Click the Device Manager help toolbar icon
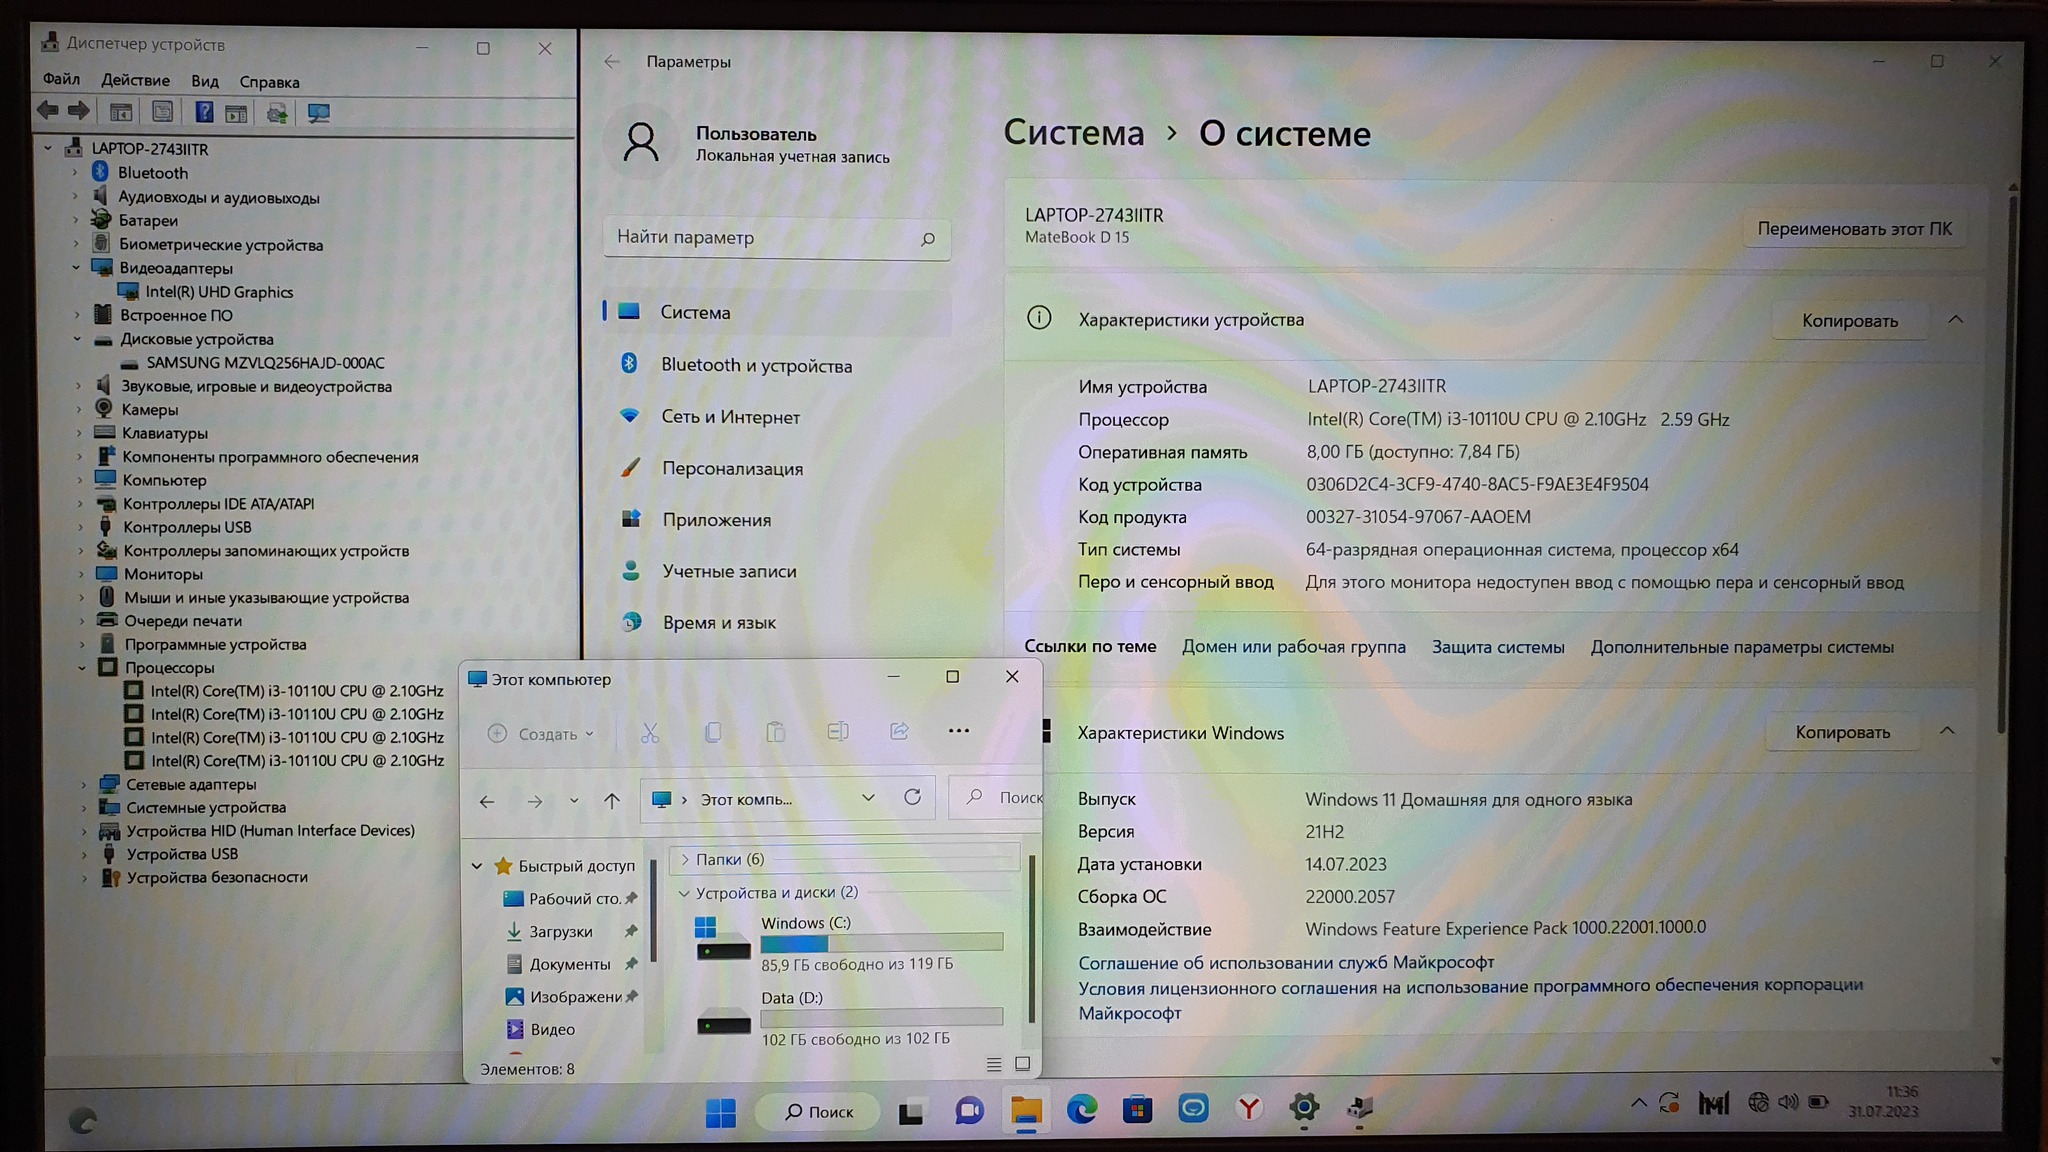2048x1152 pixels. click(203, 112)
